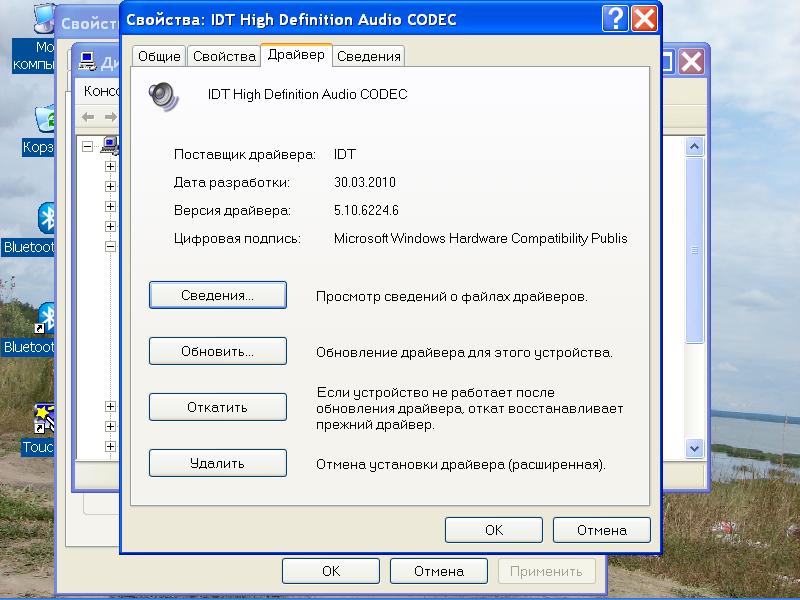Image resolution: width=800 pixels, height=600 pixels.
Task: Click the Удалить button to uninstall driver
Action: pos(217,463)
